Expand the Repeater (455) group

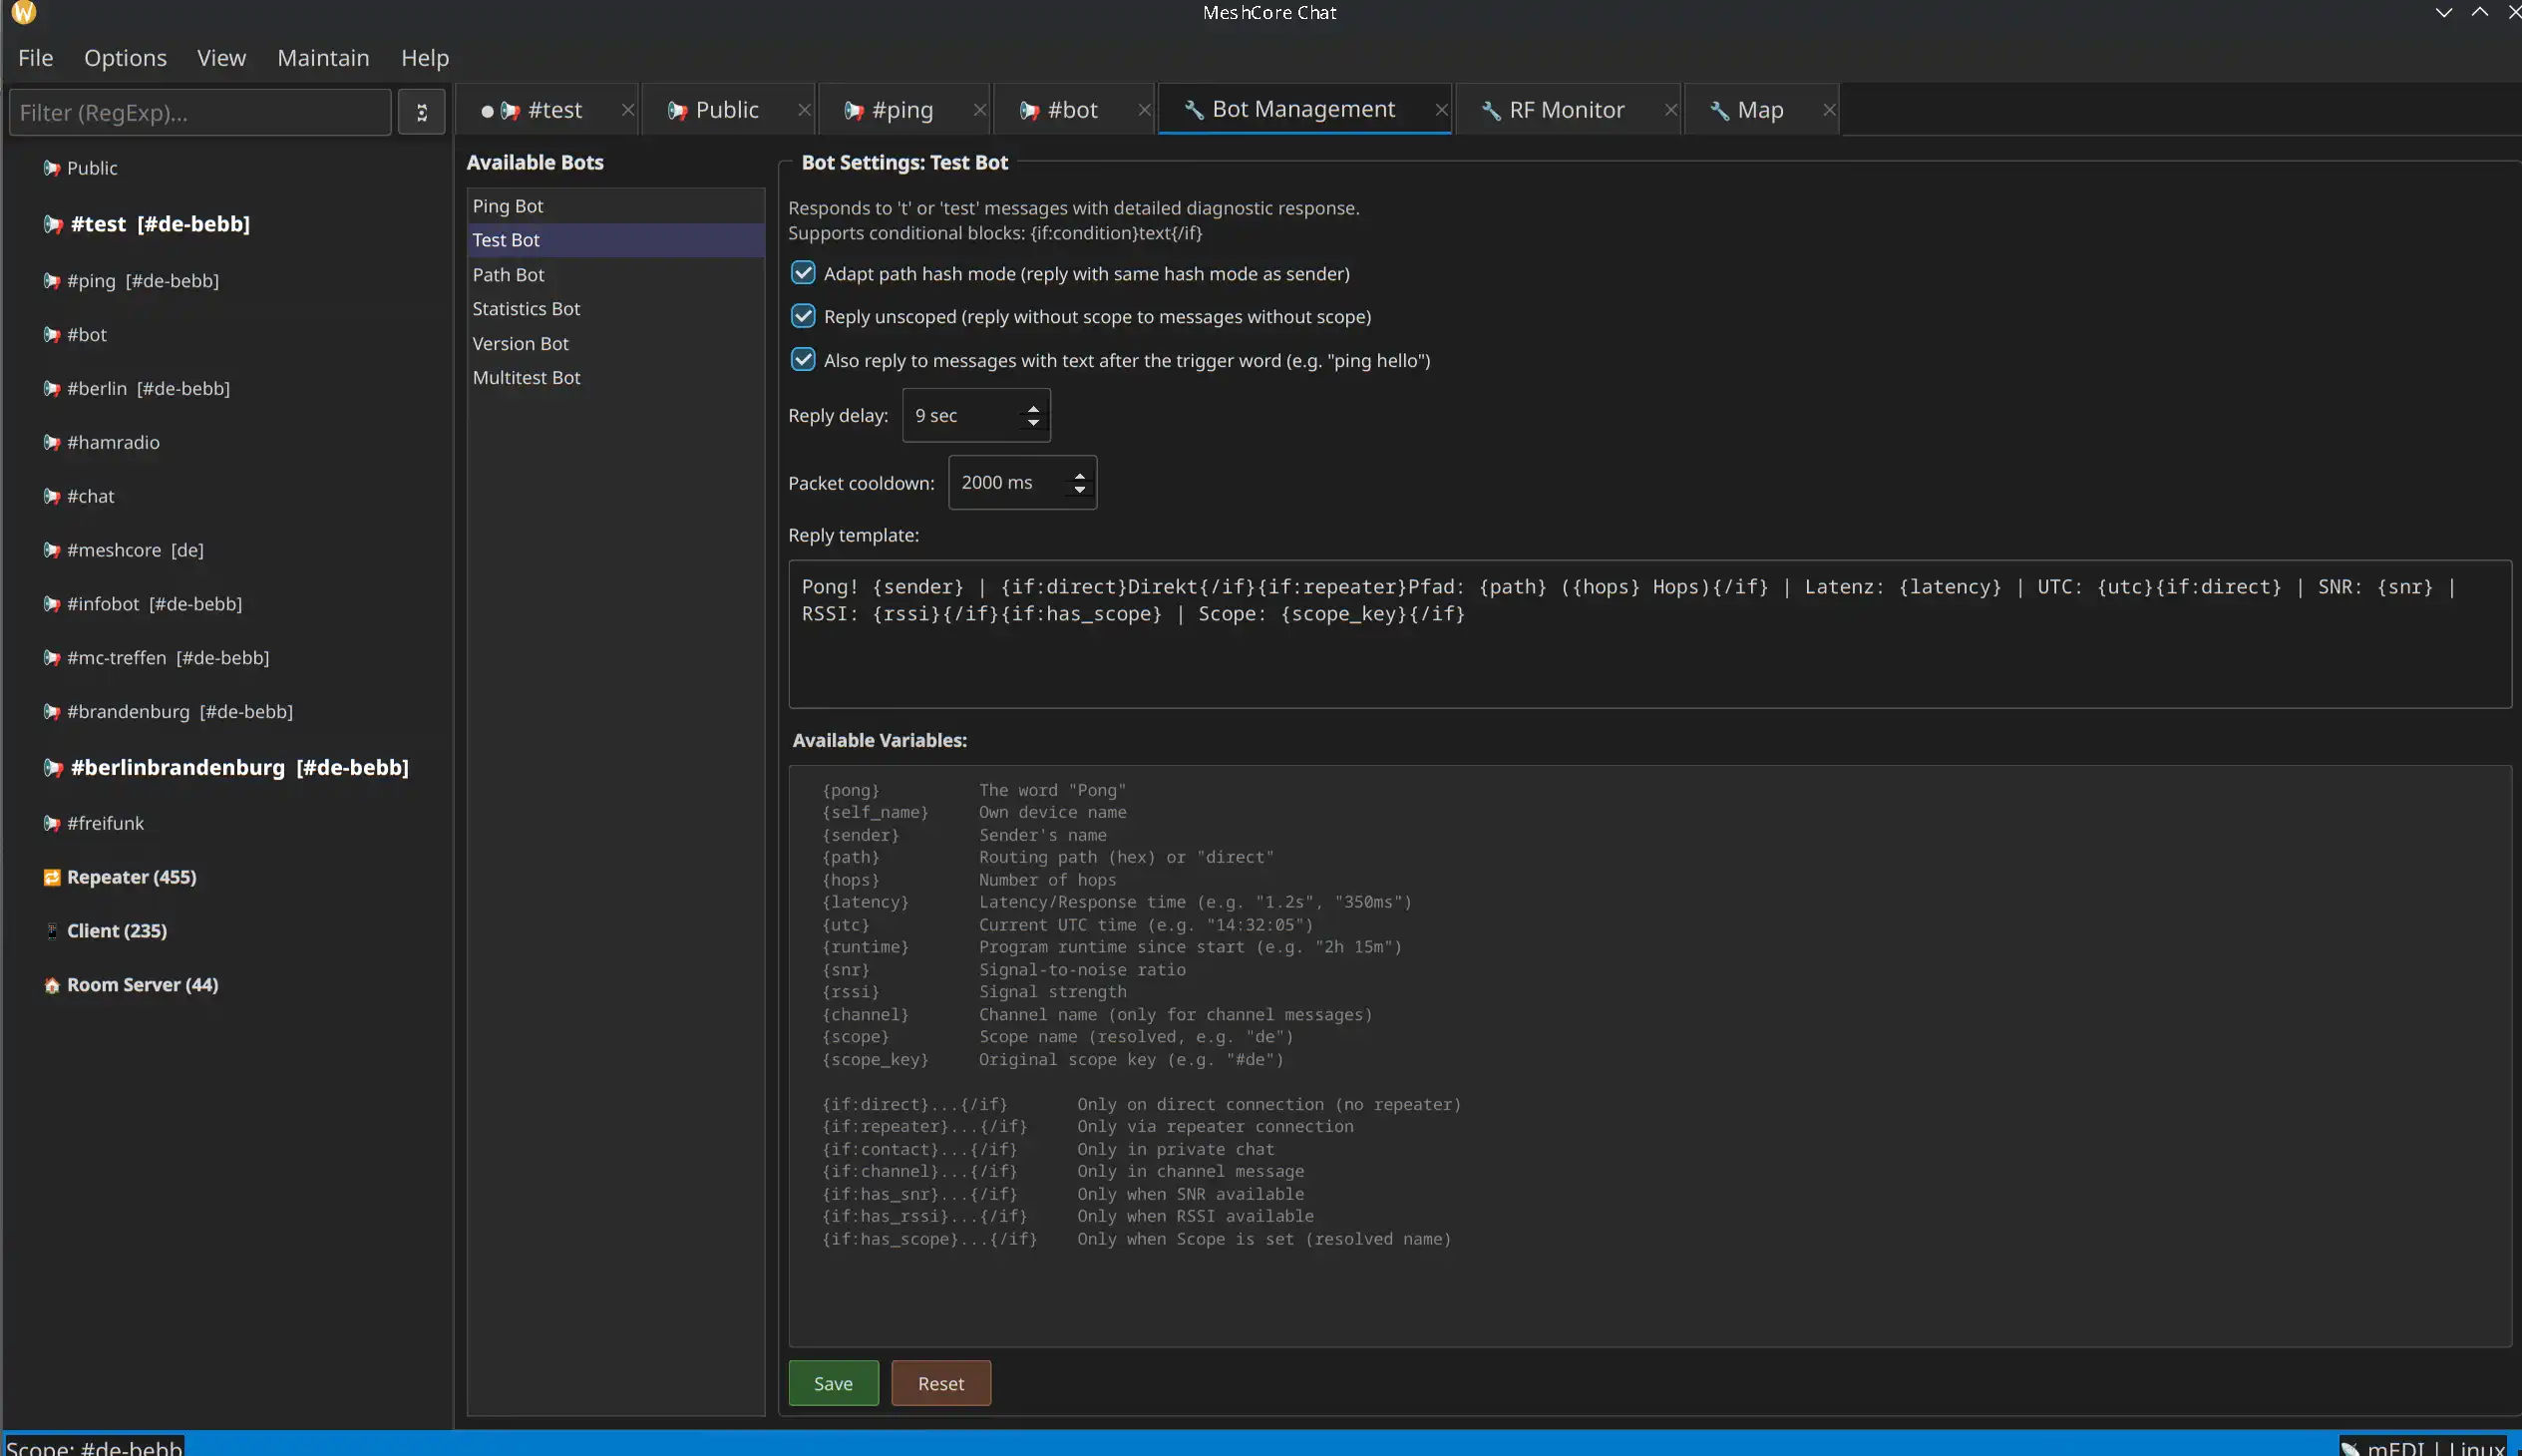click(x=131, y=877)
